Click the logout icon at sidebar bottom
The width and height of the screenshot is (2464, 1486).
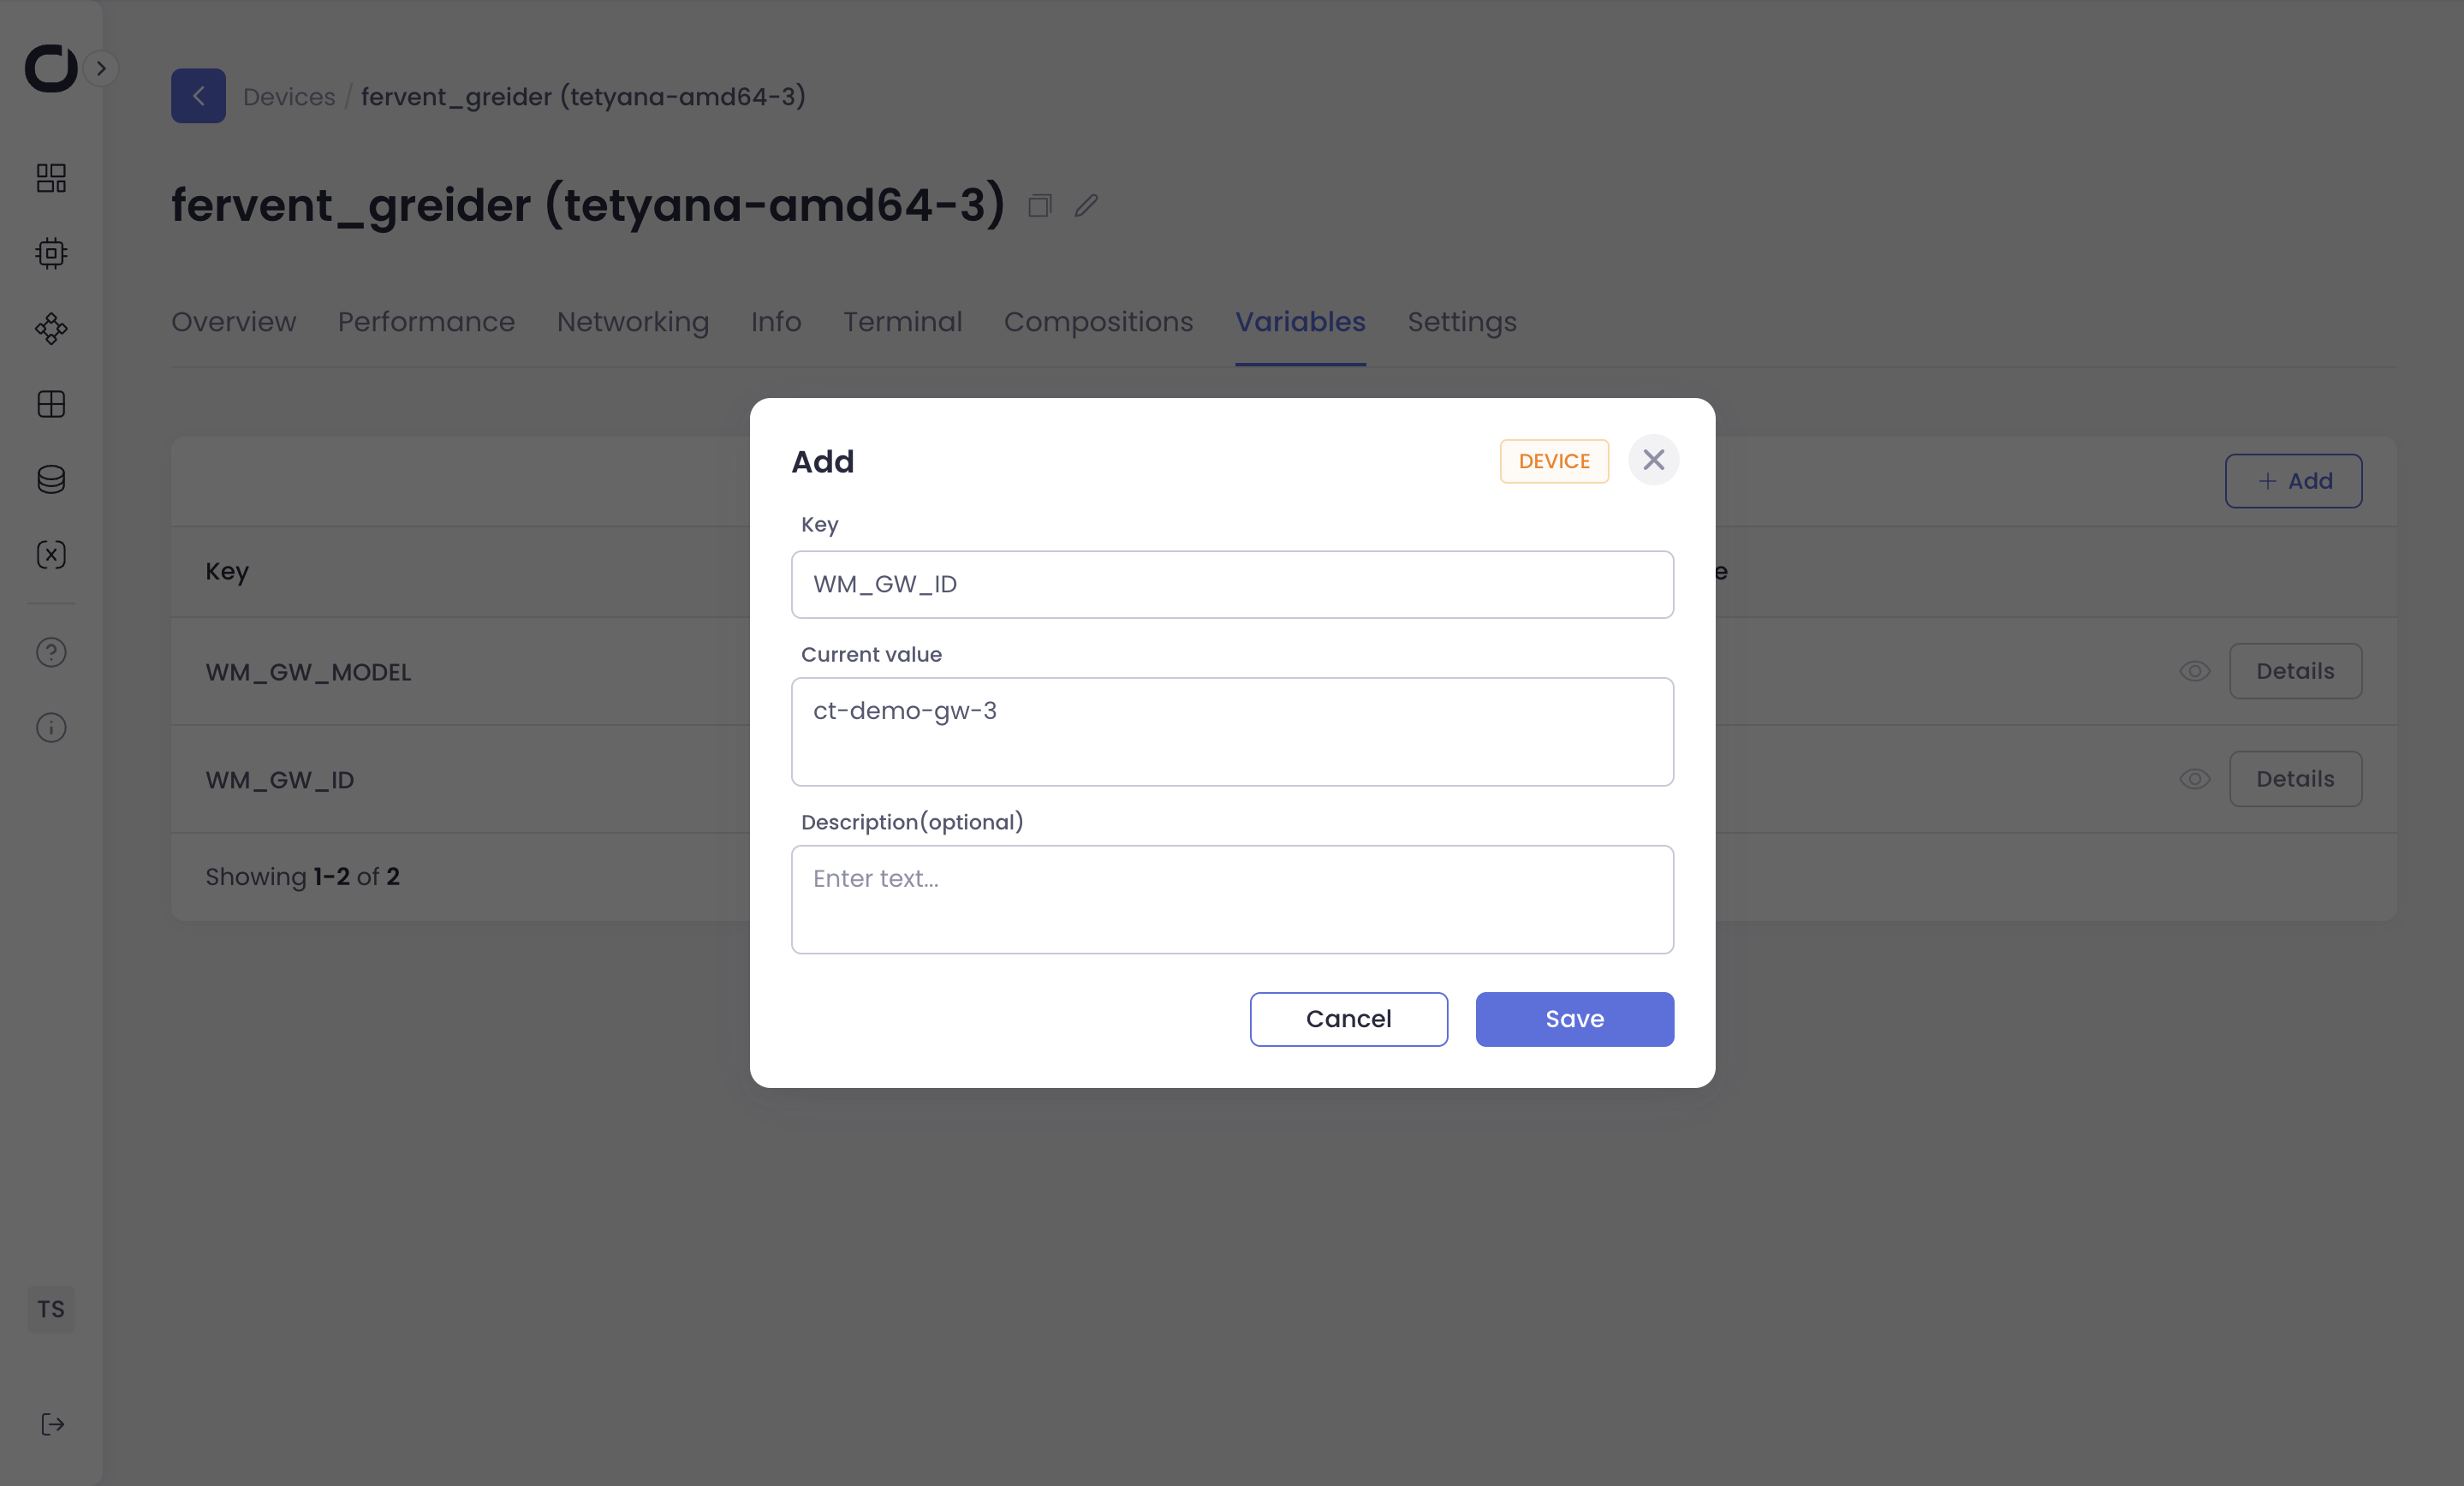(x=52, y=1424)
